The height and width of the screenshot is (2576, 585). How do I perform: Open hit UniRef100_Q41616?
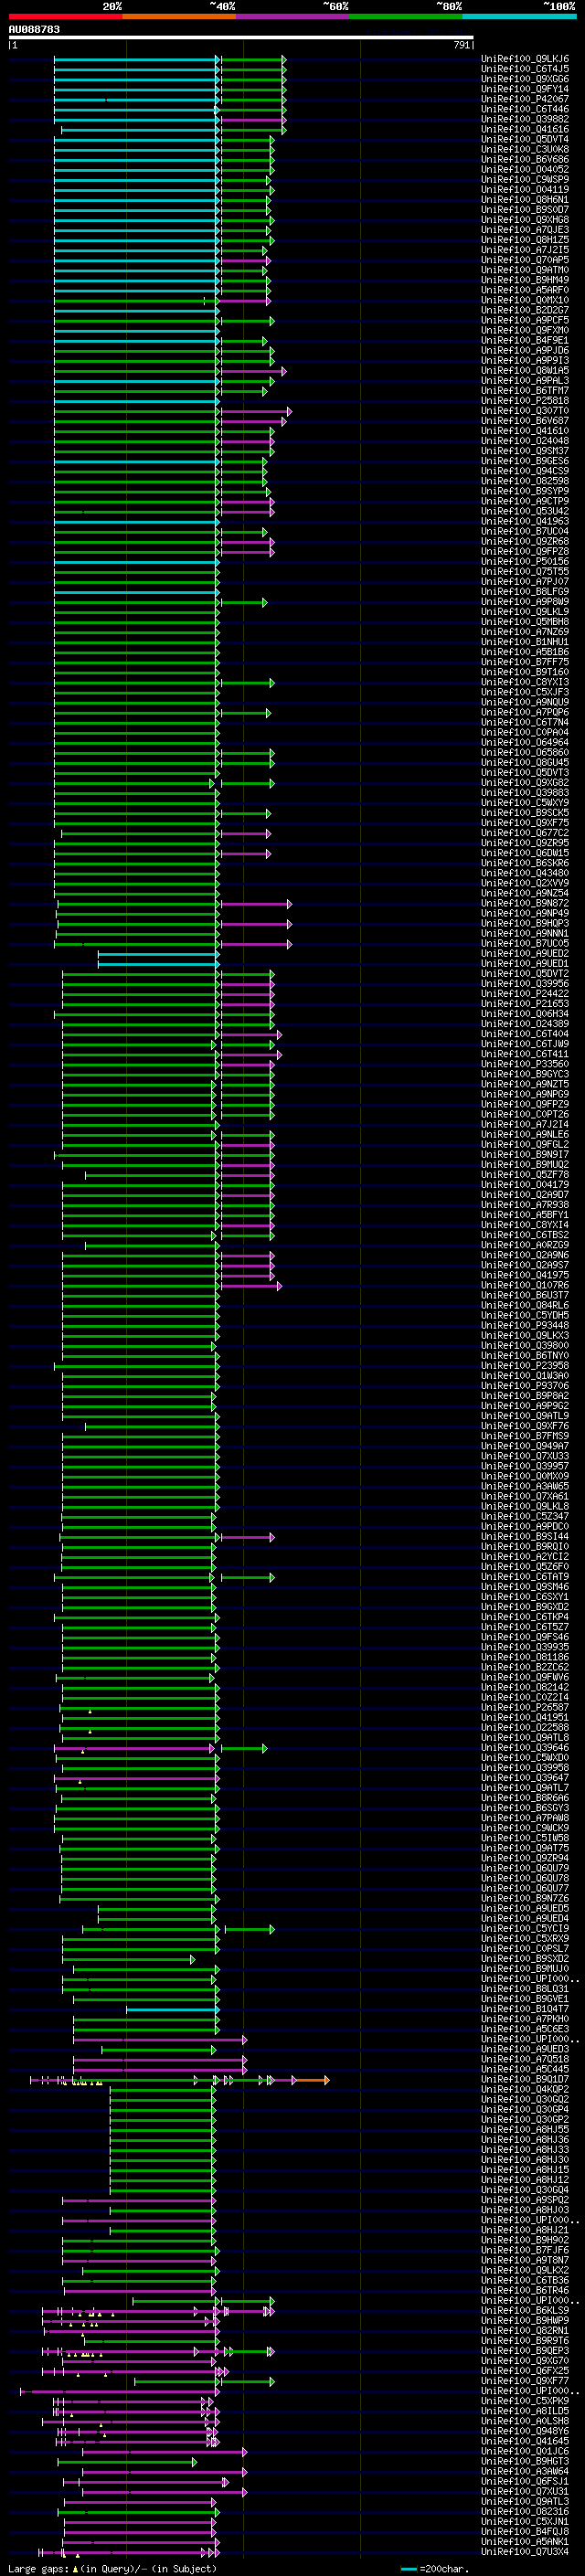point(525,129)
